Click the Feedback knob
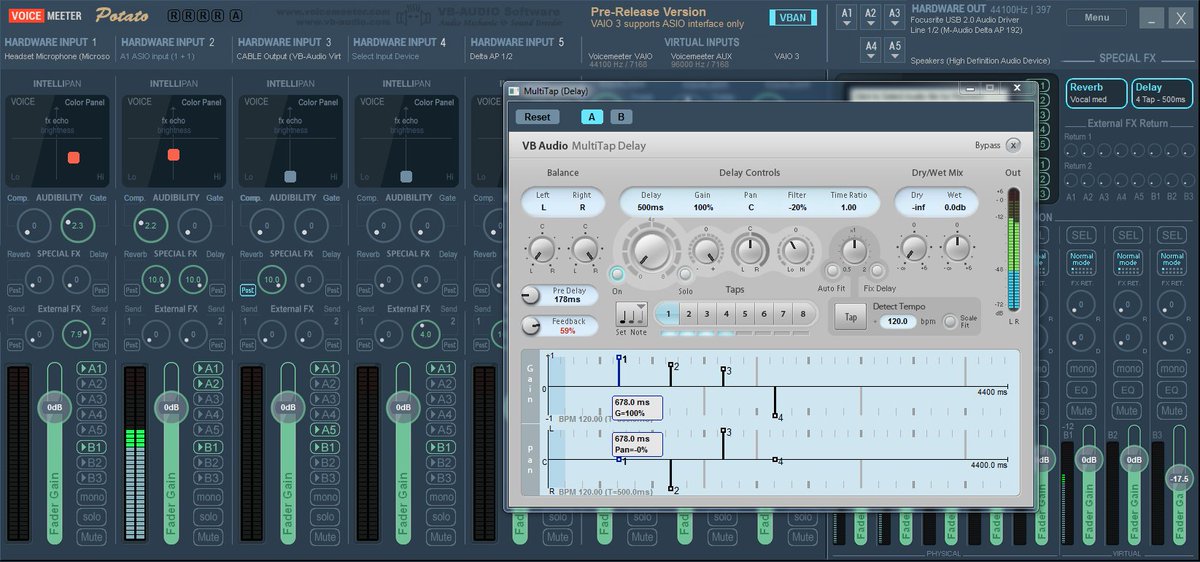This screenshot has width=1200, height=562. pos(530,326)
